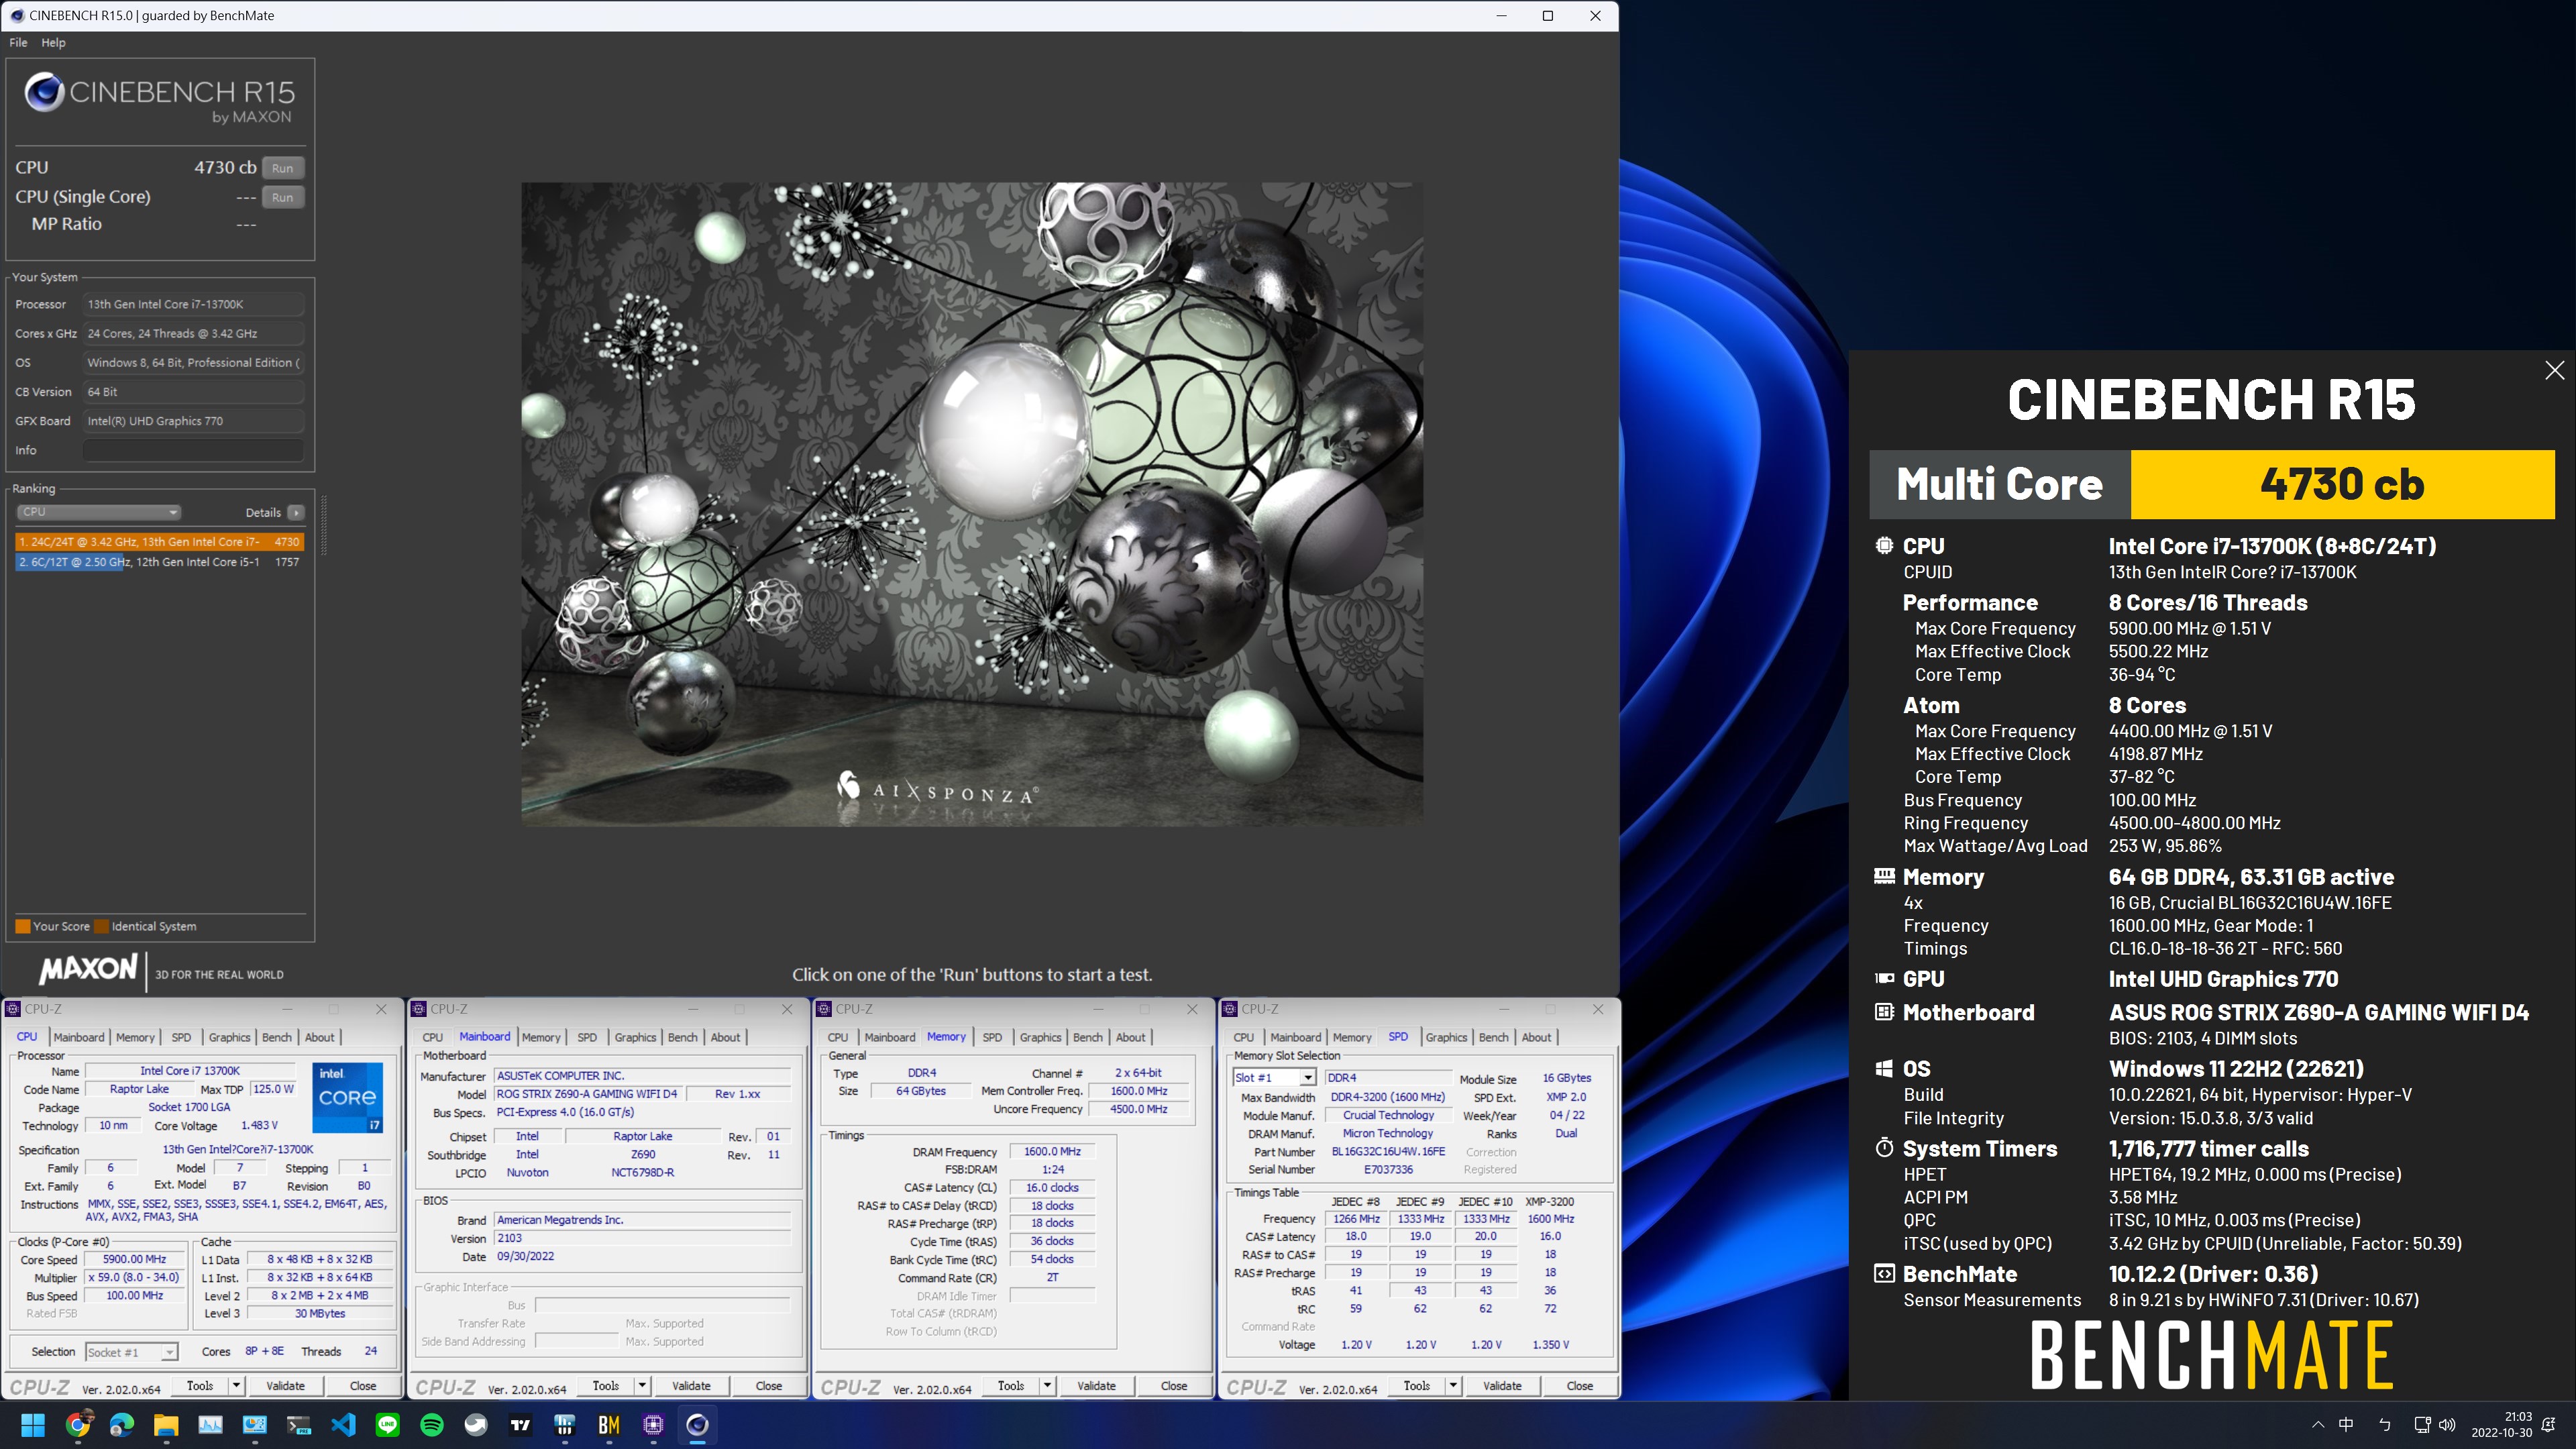Open the Ranking CPU dropdown
The height and width of the screenshot is (1449, 2576).
tap(98, 512)
